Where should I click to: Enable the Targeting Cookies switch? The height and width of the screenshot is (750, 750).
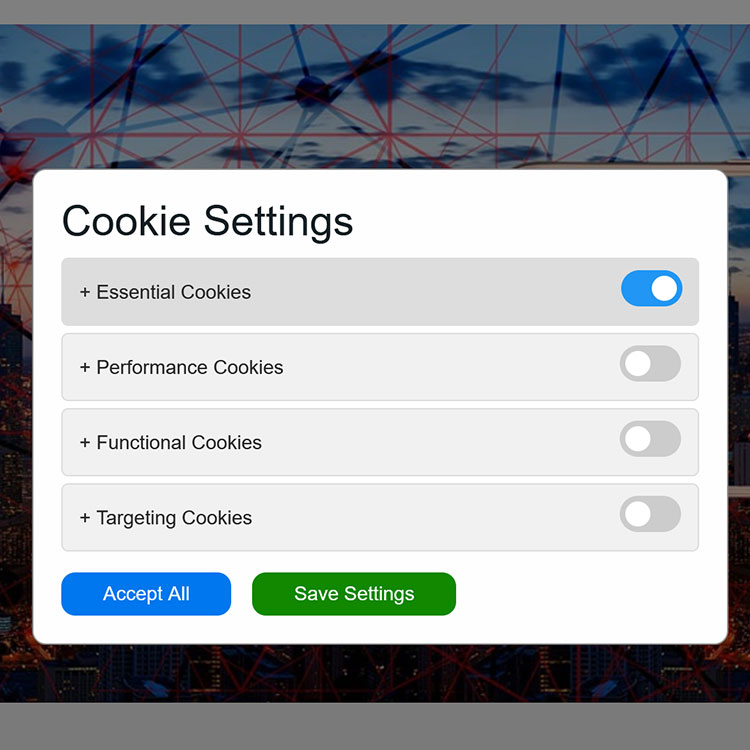tap(650, 514)
